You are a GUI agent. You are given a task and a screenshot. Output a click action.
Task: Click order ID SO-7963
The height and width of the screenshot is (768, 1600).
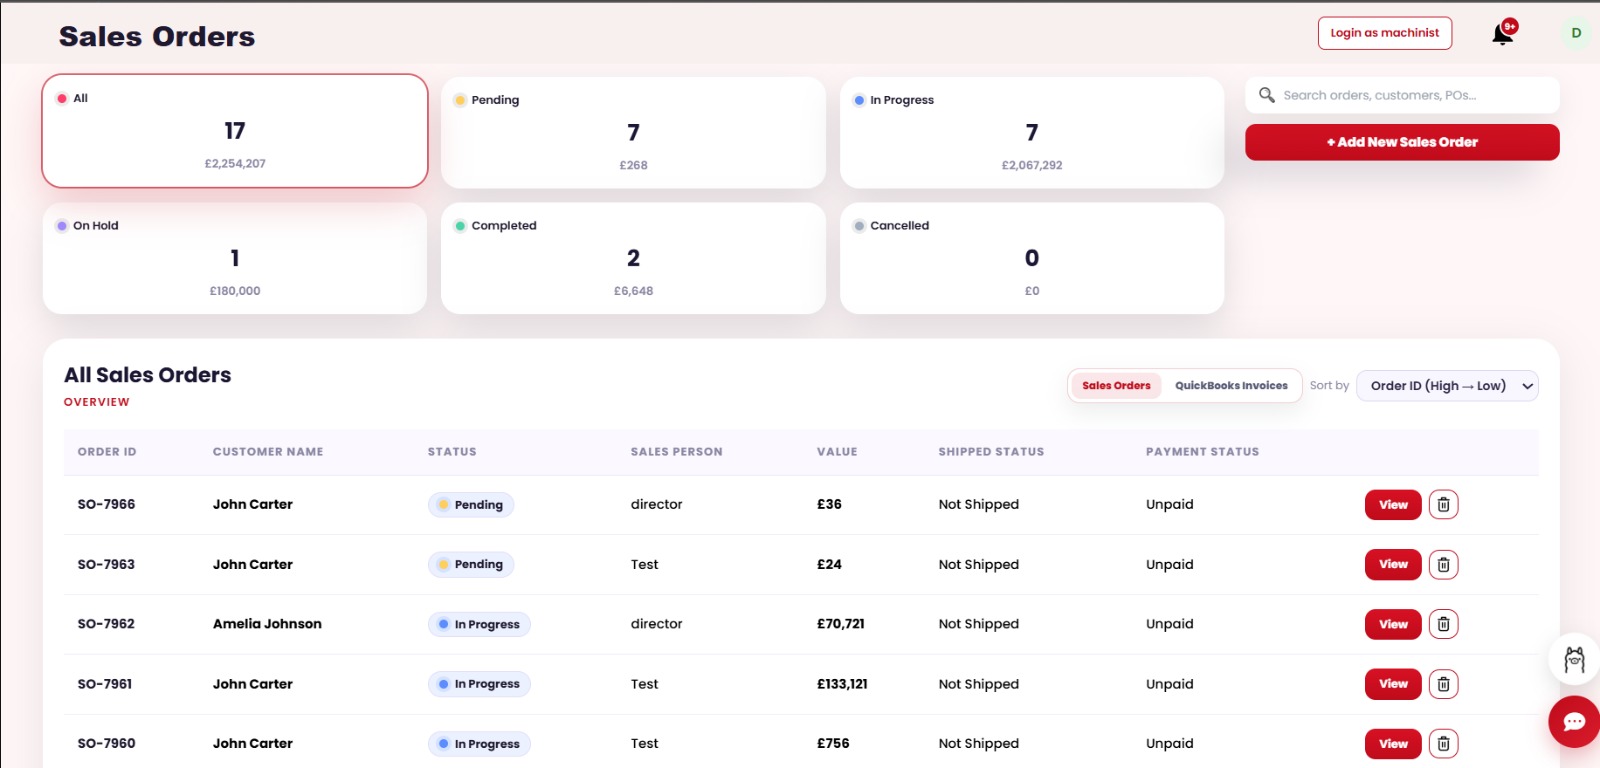(x=106, y=564)
